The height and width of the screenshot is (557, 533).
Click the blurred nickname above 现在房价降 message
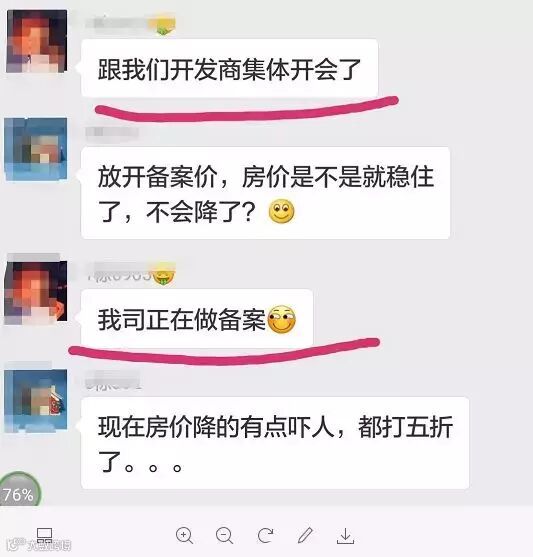point(113,381)
